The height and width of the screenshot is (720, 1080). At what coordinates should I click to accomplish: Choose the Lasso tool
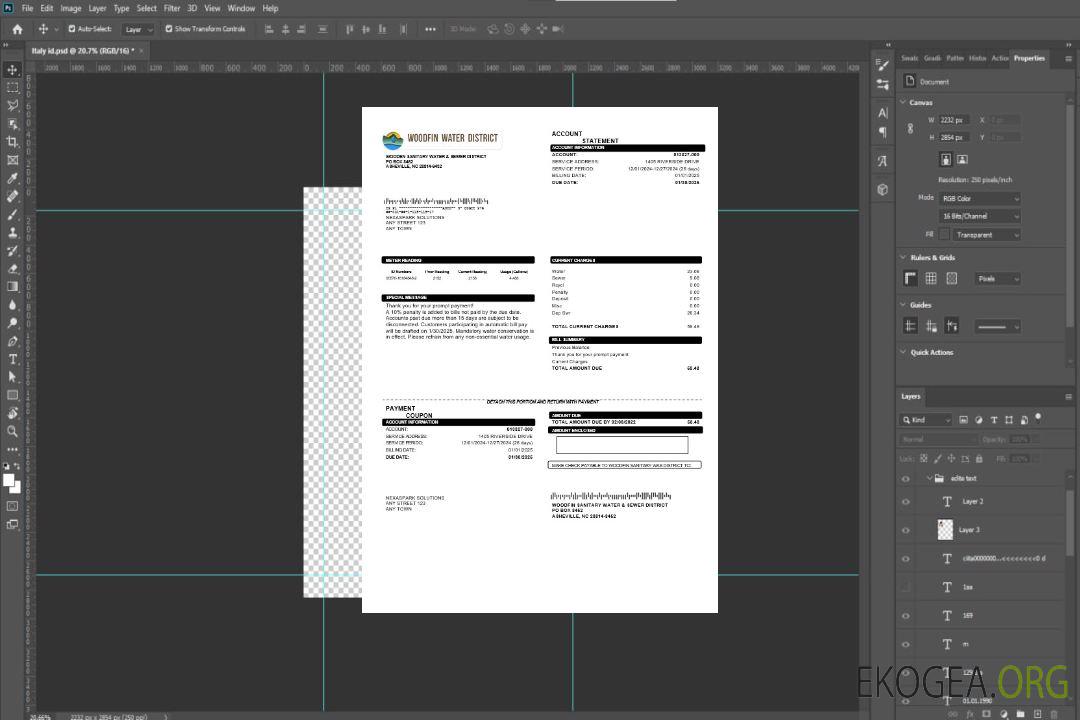(12, 105)
